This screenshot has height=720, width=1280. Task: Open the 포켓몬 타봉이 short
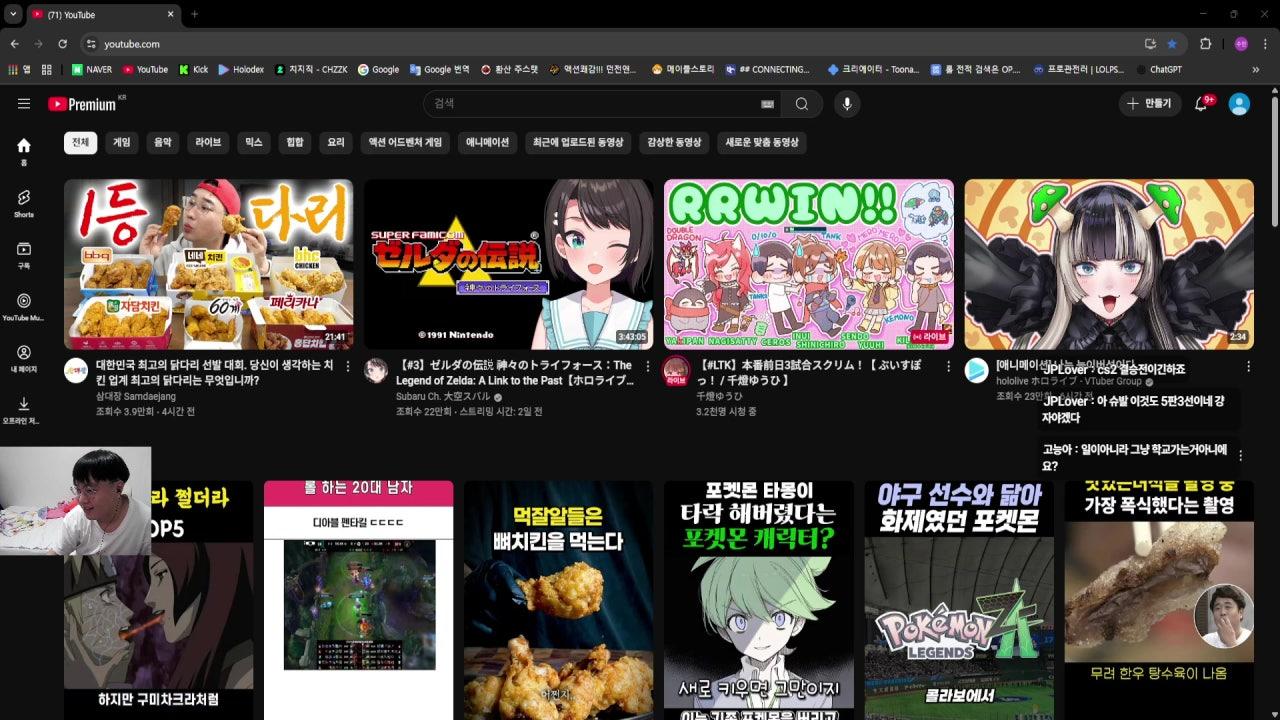[758, 600]
